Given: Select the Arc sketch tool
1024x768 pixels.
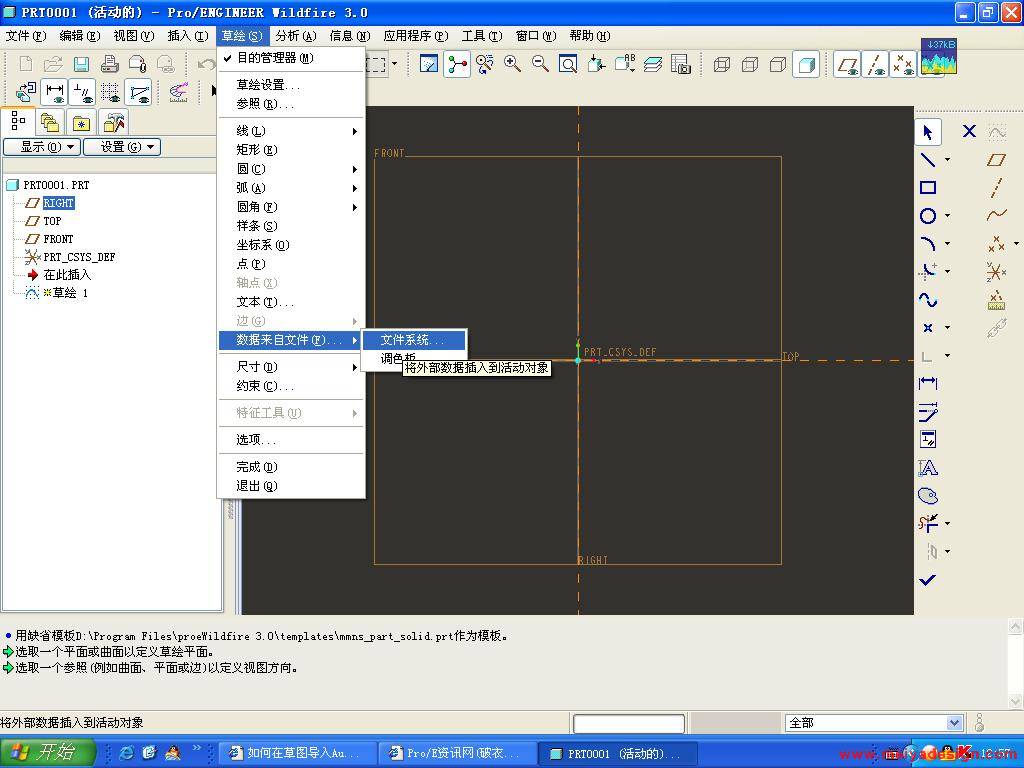Looking at the screenshot, I should 928,244.
